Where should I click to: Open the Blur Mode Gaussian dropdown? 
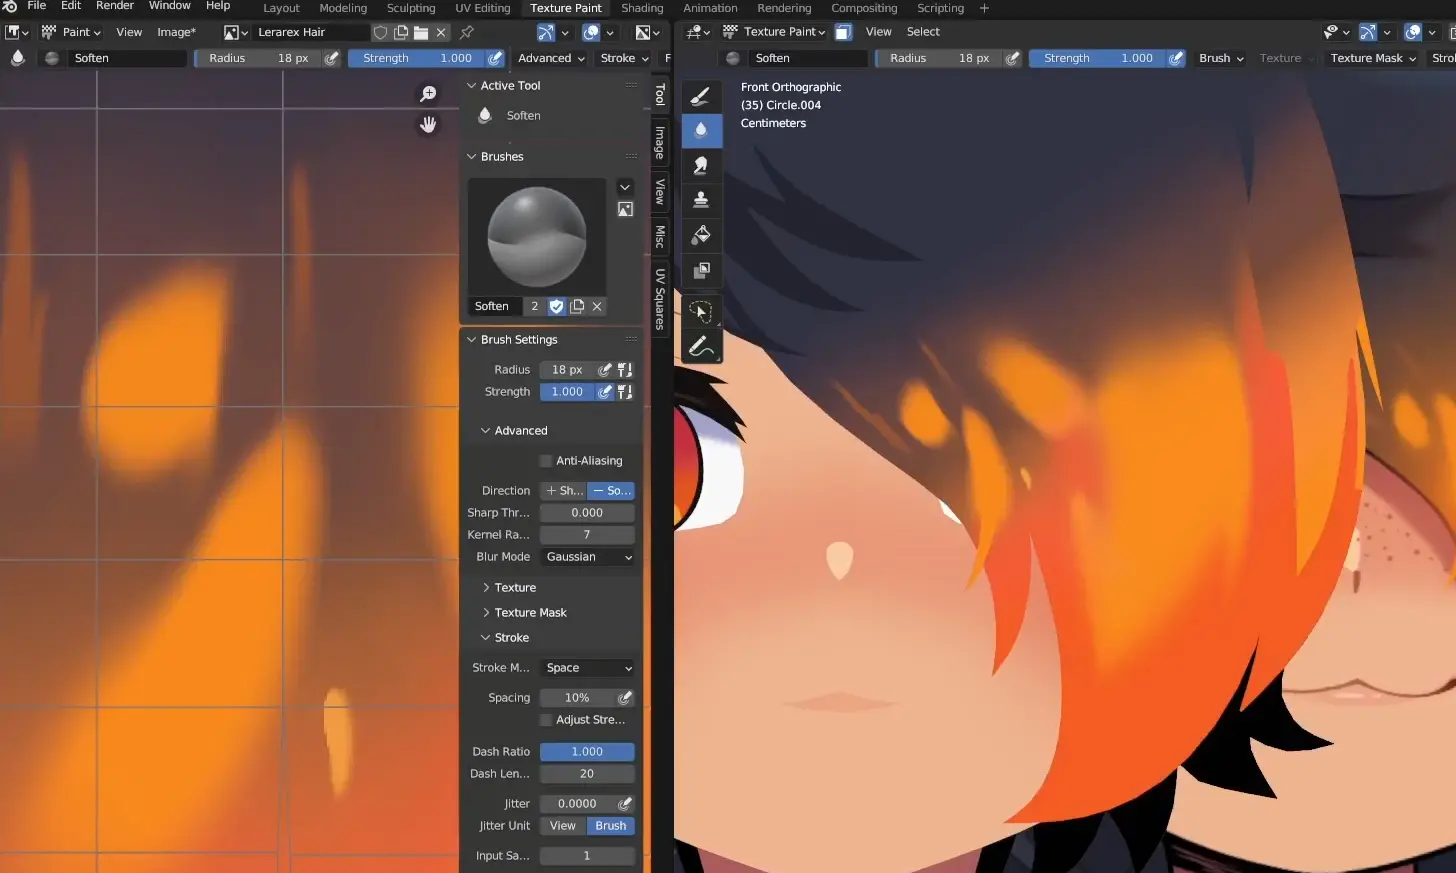point(587,557)
